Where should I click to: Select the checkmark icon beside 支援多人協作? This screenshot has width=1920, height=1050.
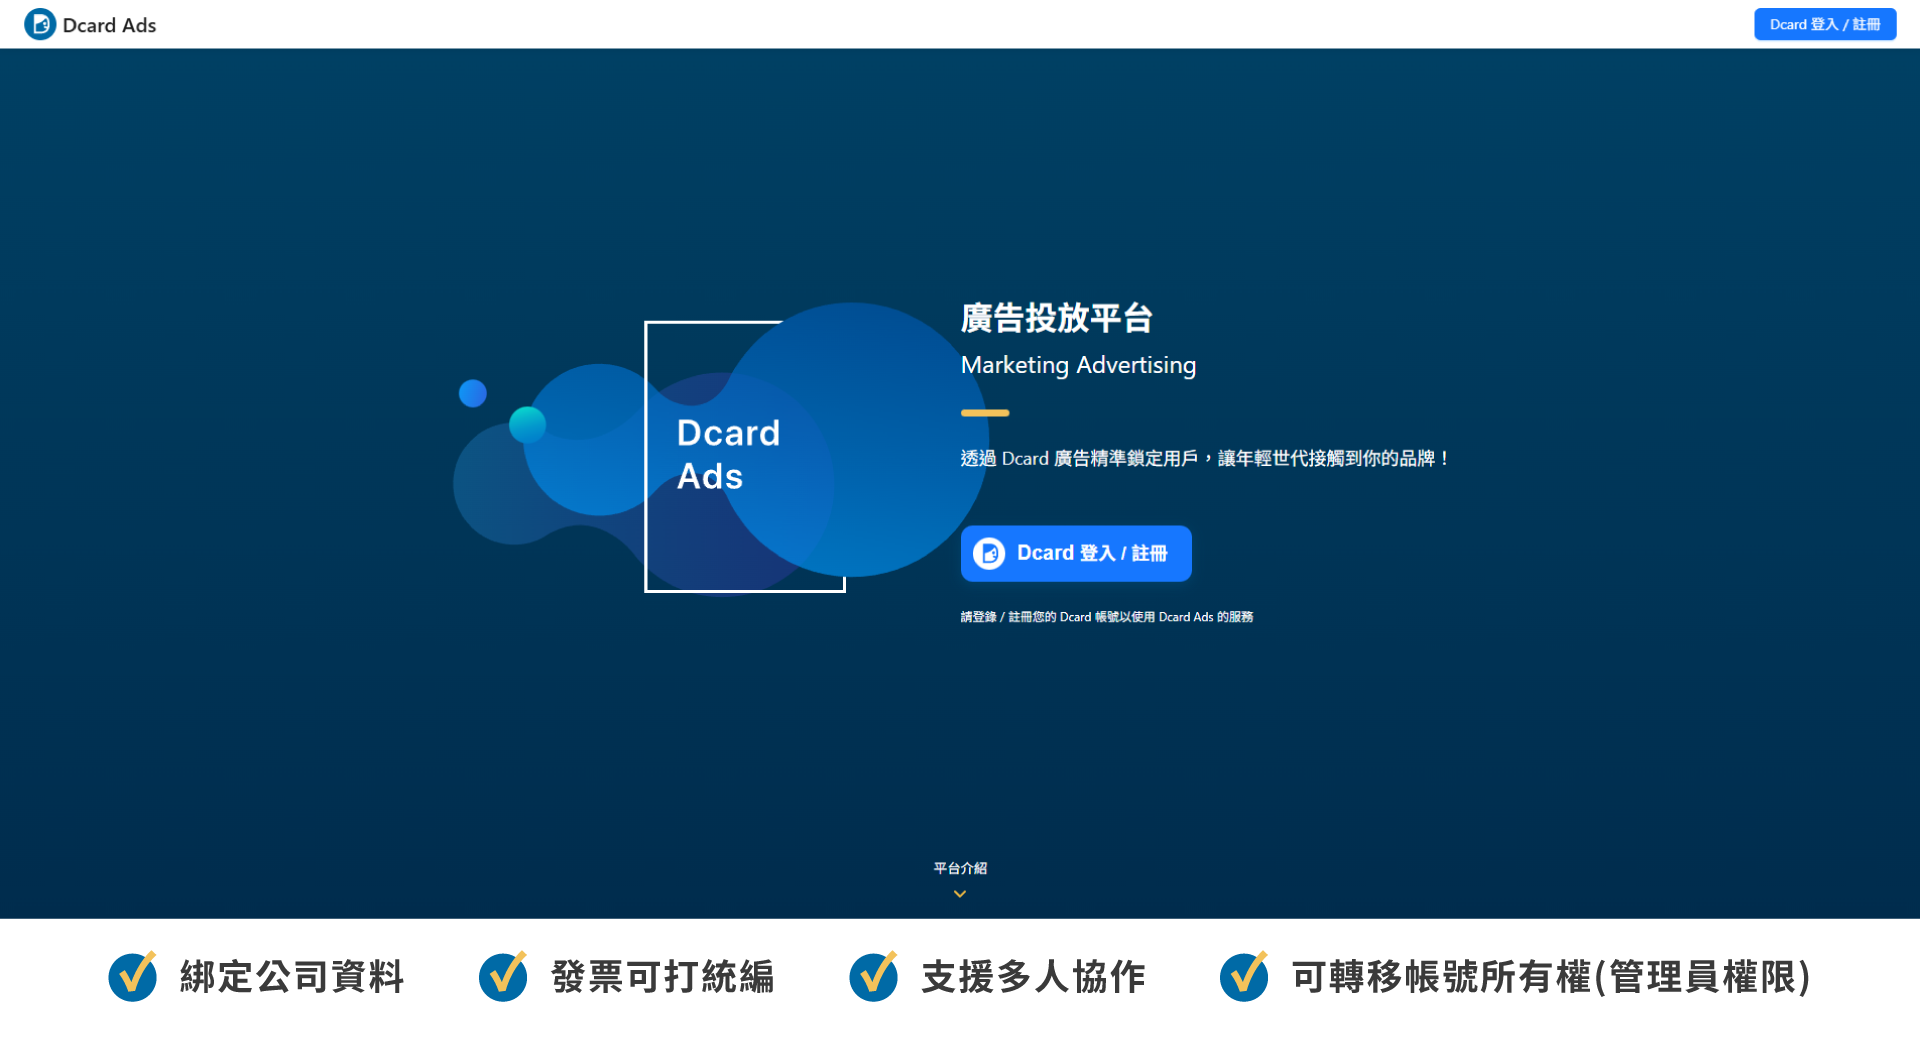[x=874, y=977]
